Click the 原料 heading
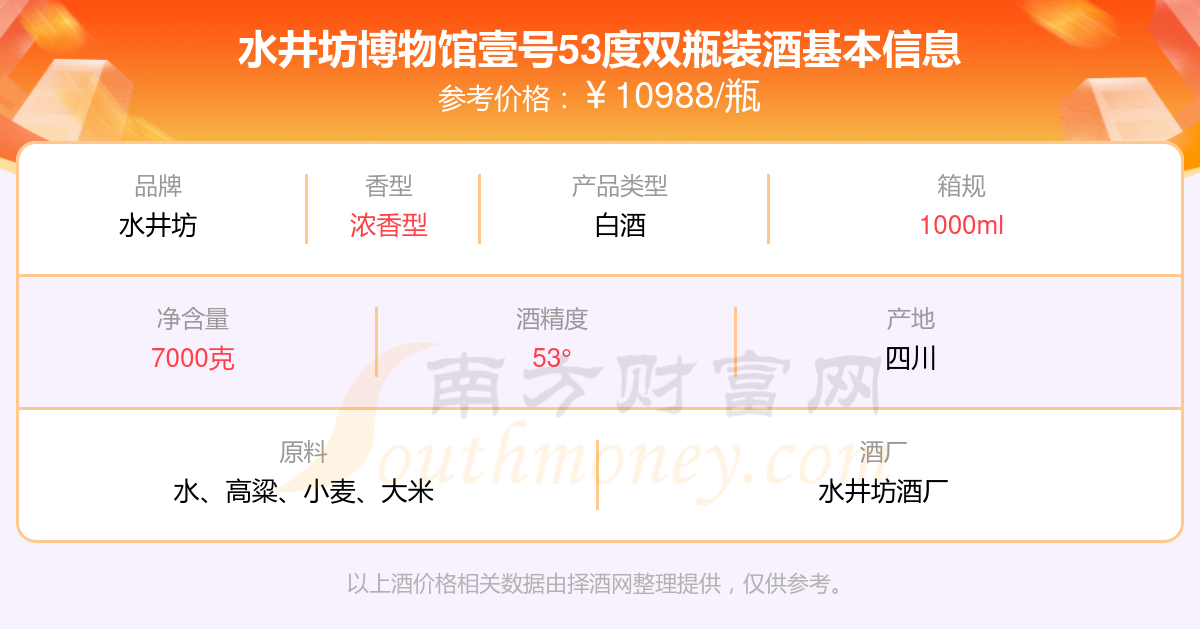 coord(304,452)
